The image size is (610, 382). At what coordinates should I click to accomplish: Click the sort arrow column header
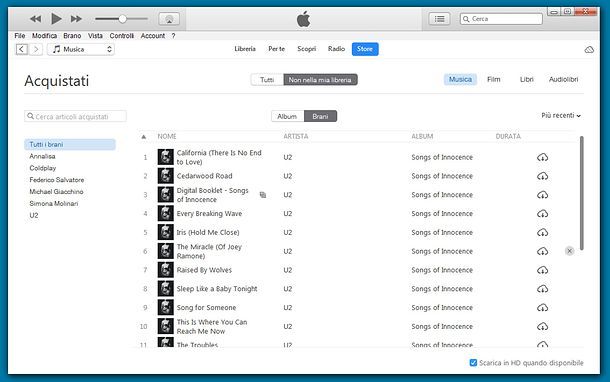coord(144,137)
